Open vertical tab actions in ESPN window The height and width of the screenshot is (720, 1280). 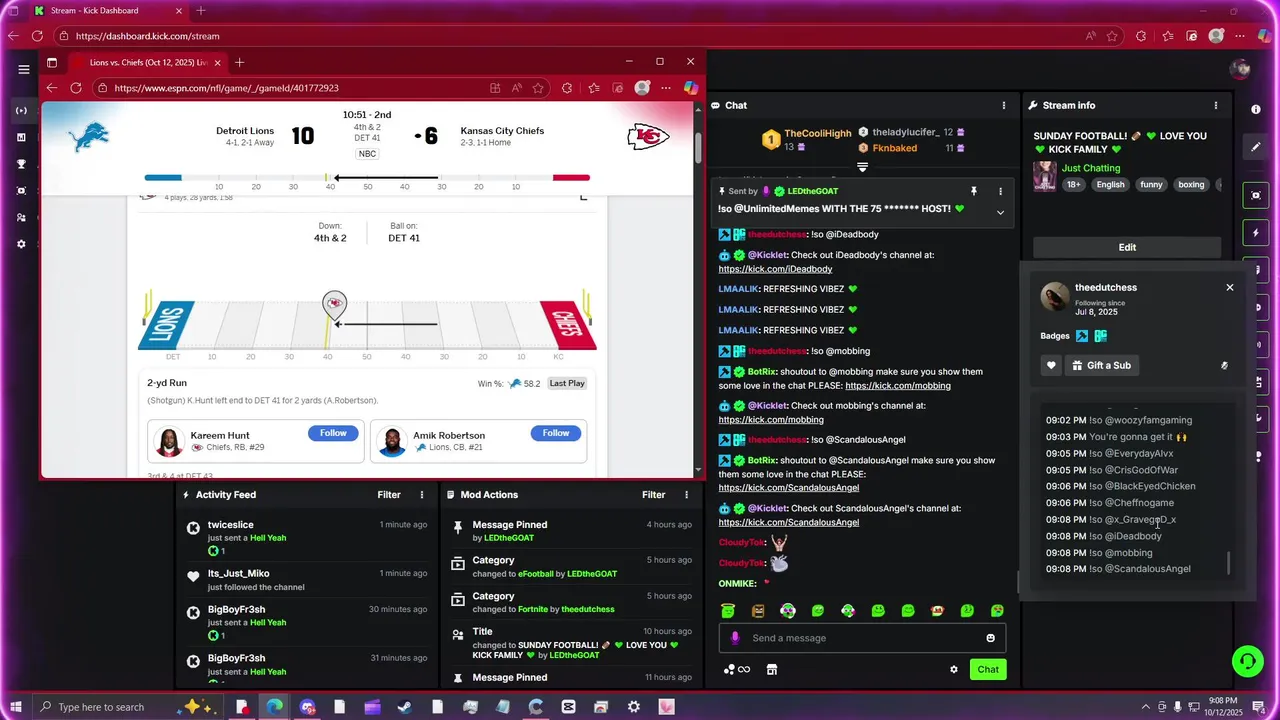[x=52, y=62]
